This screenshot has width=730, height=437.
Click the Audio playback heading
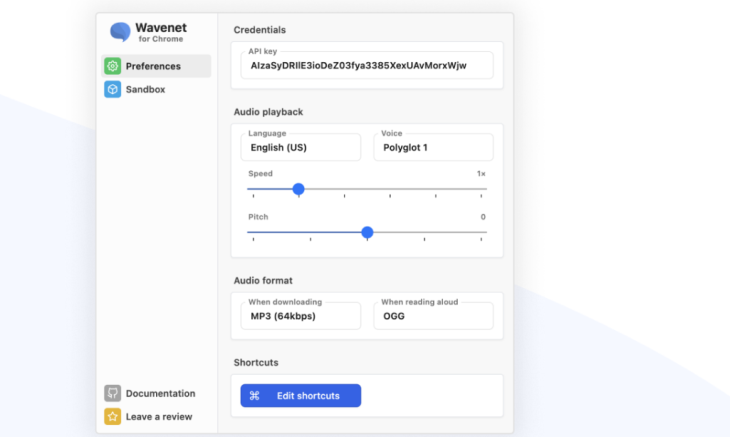(268, 112)
